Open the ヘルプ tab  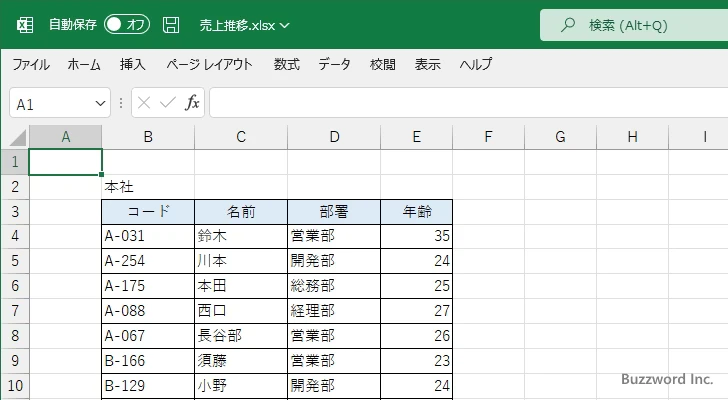[x=476, y=64]
